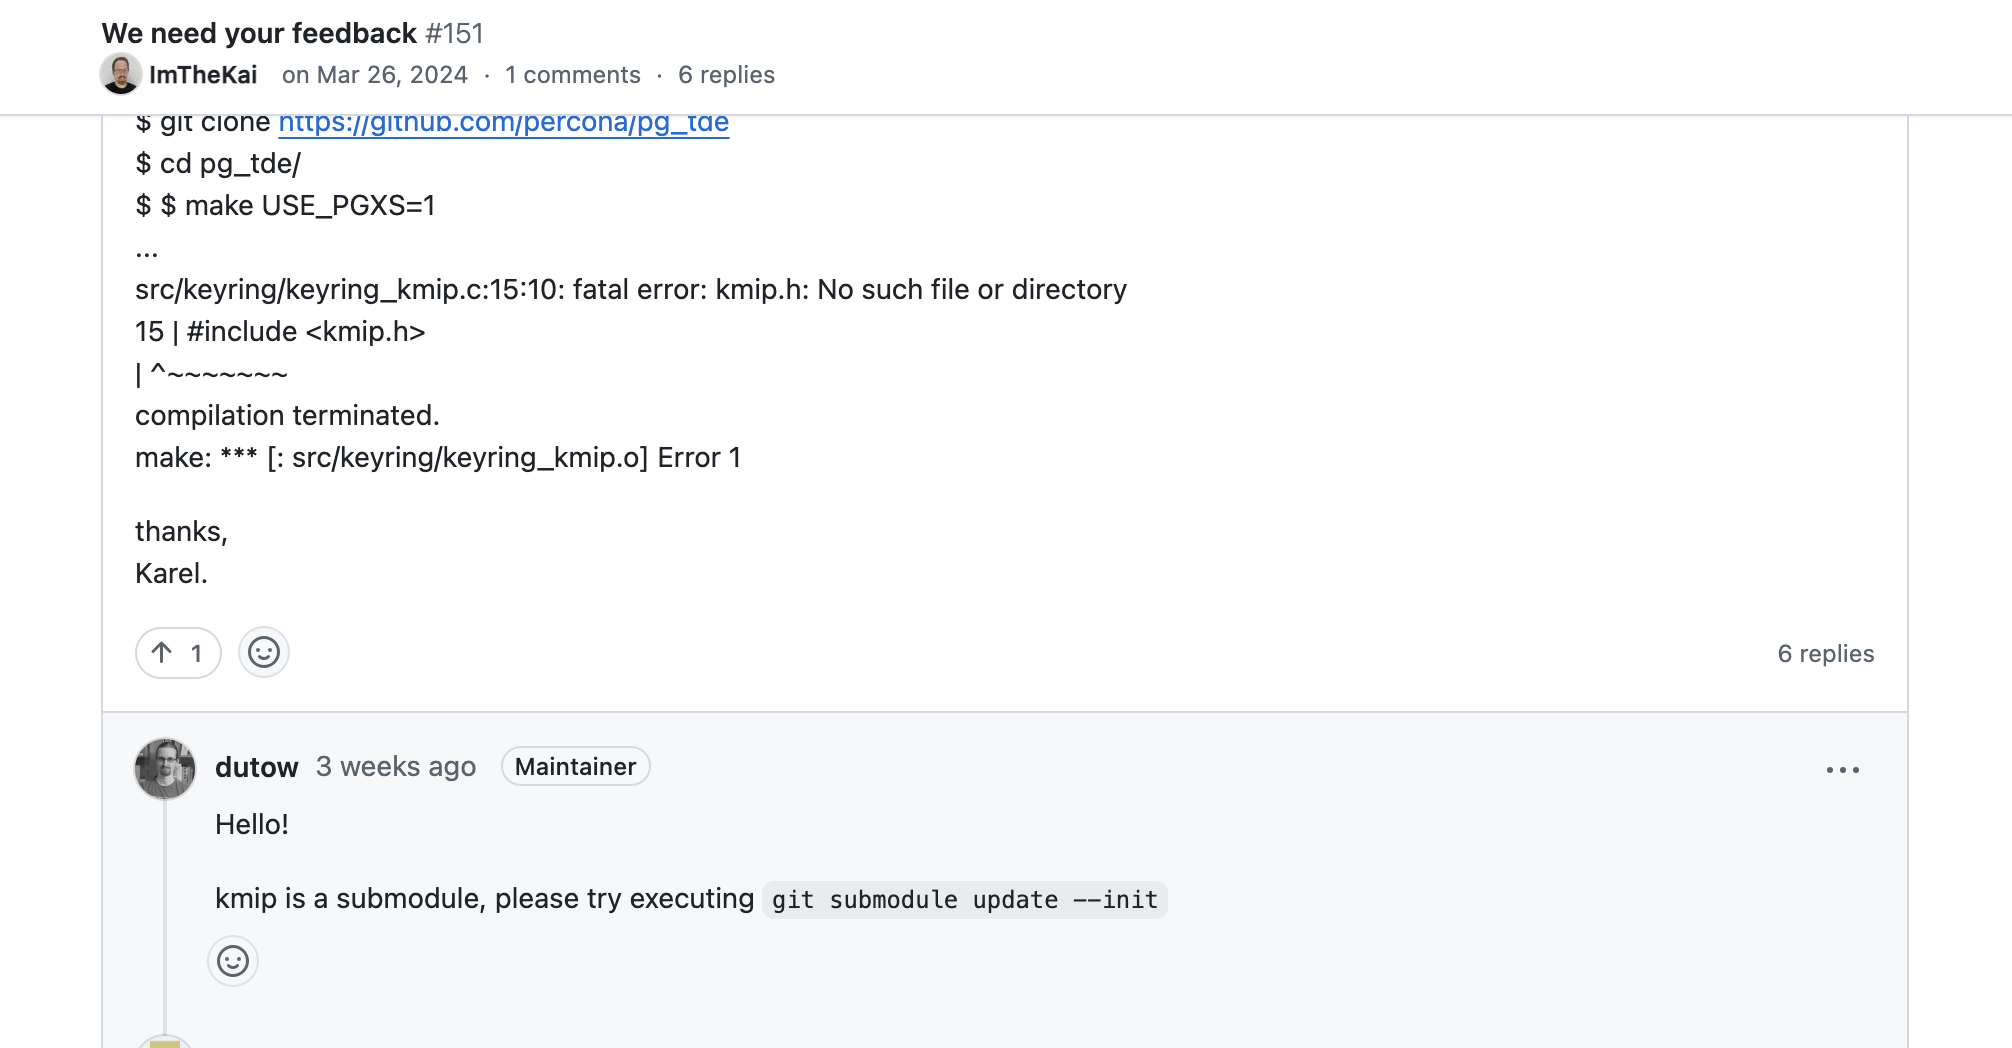The image size is (2012, 1048).
Task: Click the 'Karel.' signature text
Action: click(171, 573)
